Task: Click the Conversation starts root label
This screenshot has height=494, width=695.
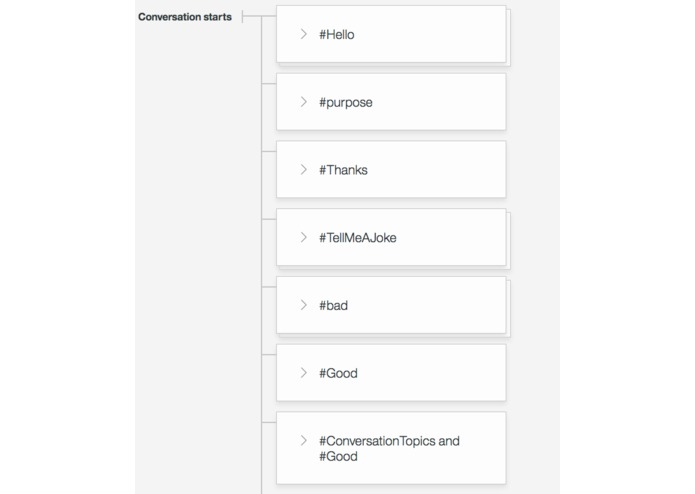Action: pos(185,17)
